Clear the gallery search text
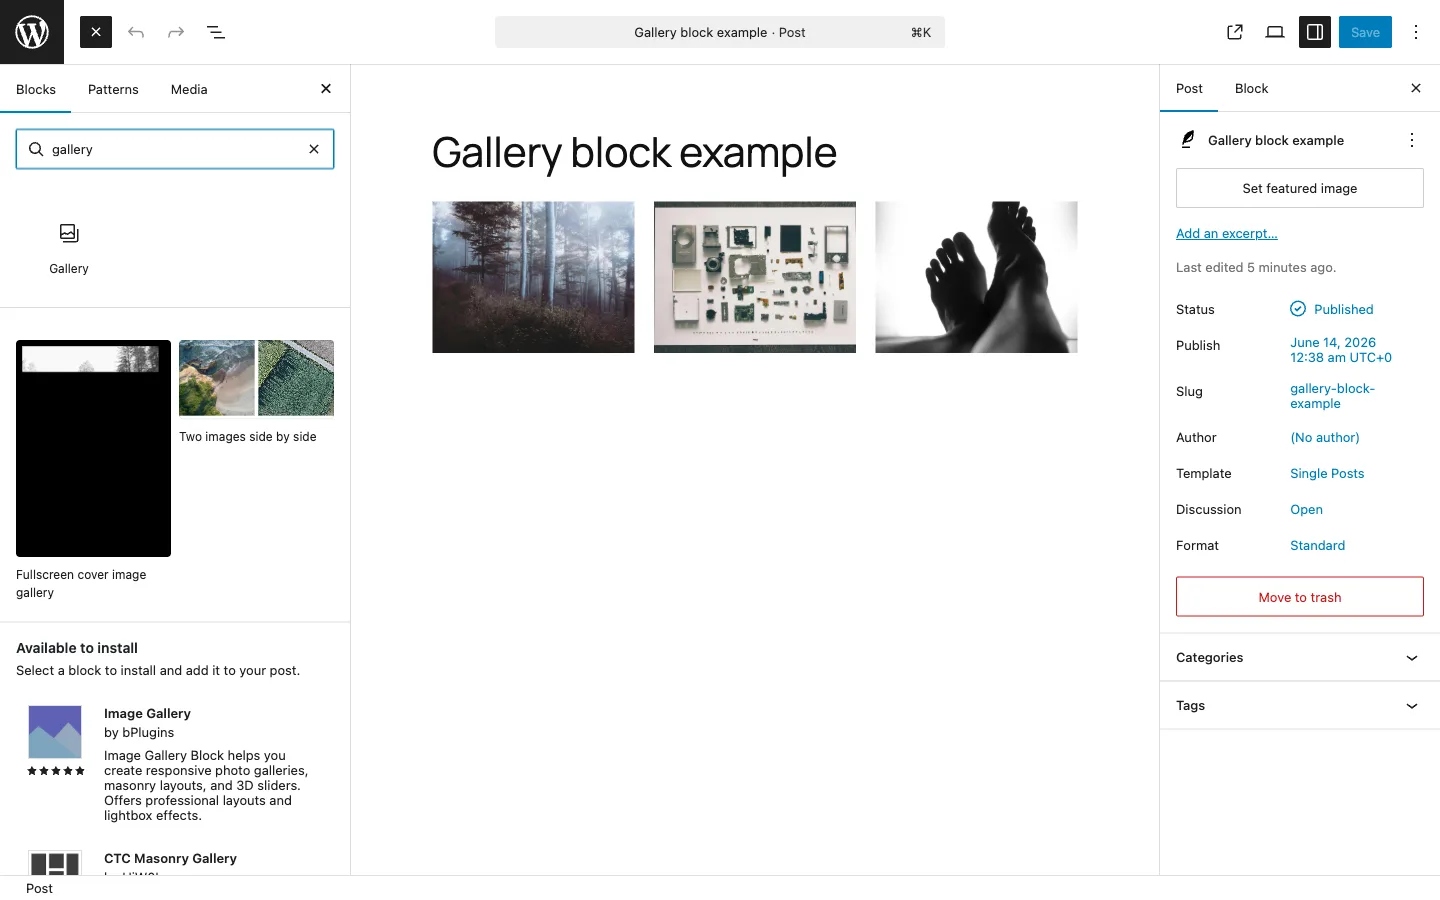 point(314,149)
